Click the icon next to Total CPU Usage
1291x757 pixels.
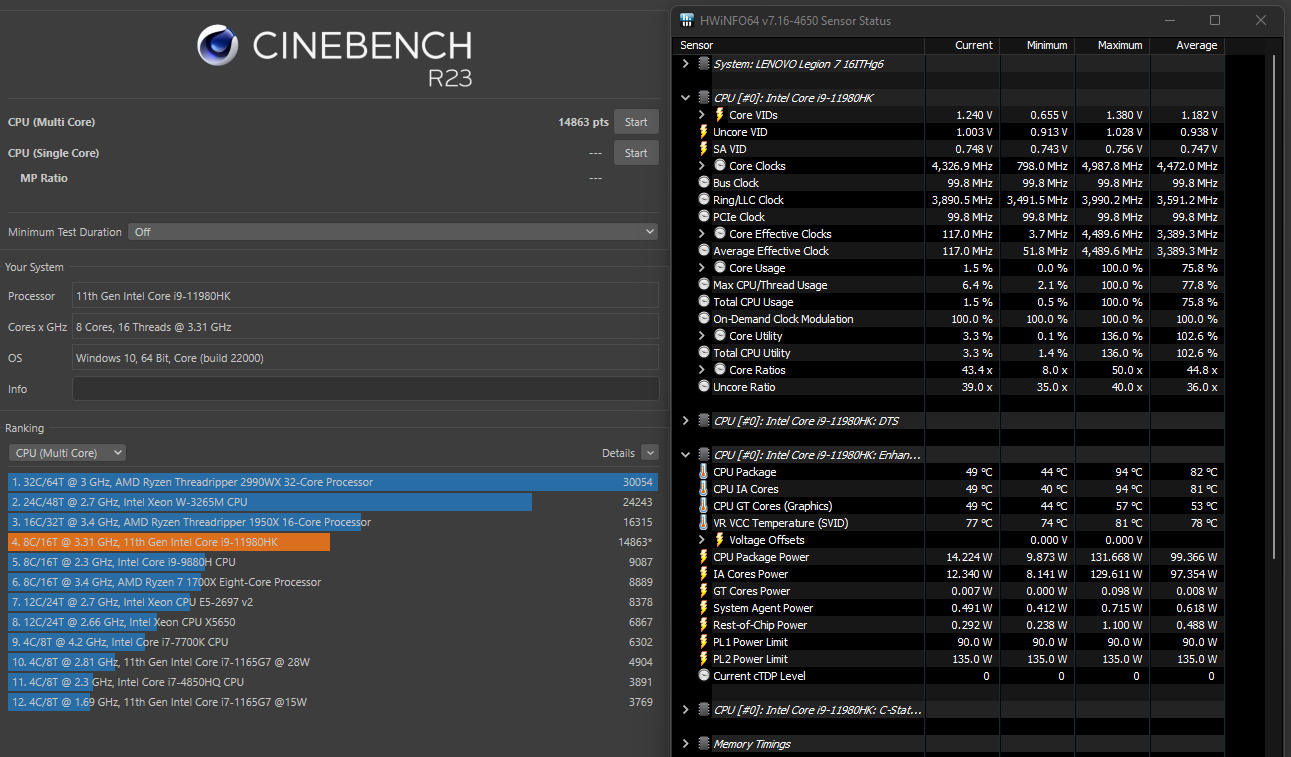704,302
